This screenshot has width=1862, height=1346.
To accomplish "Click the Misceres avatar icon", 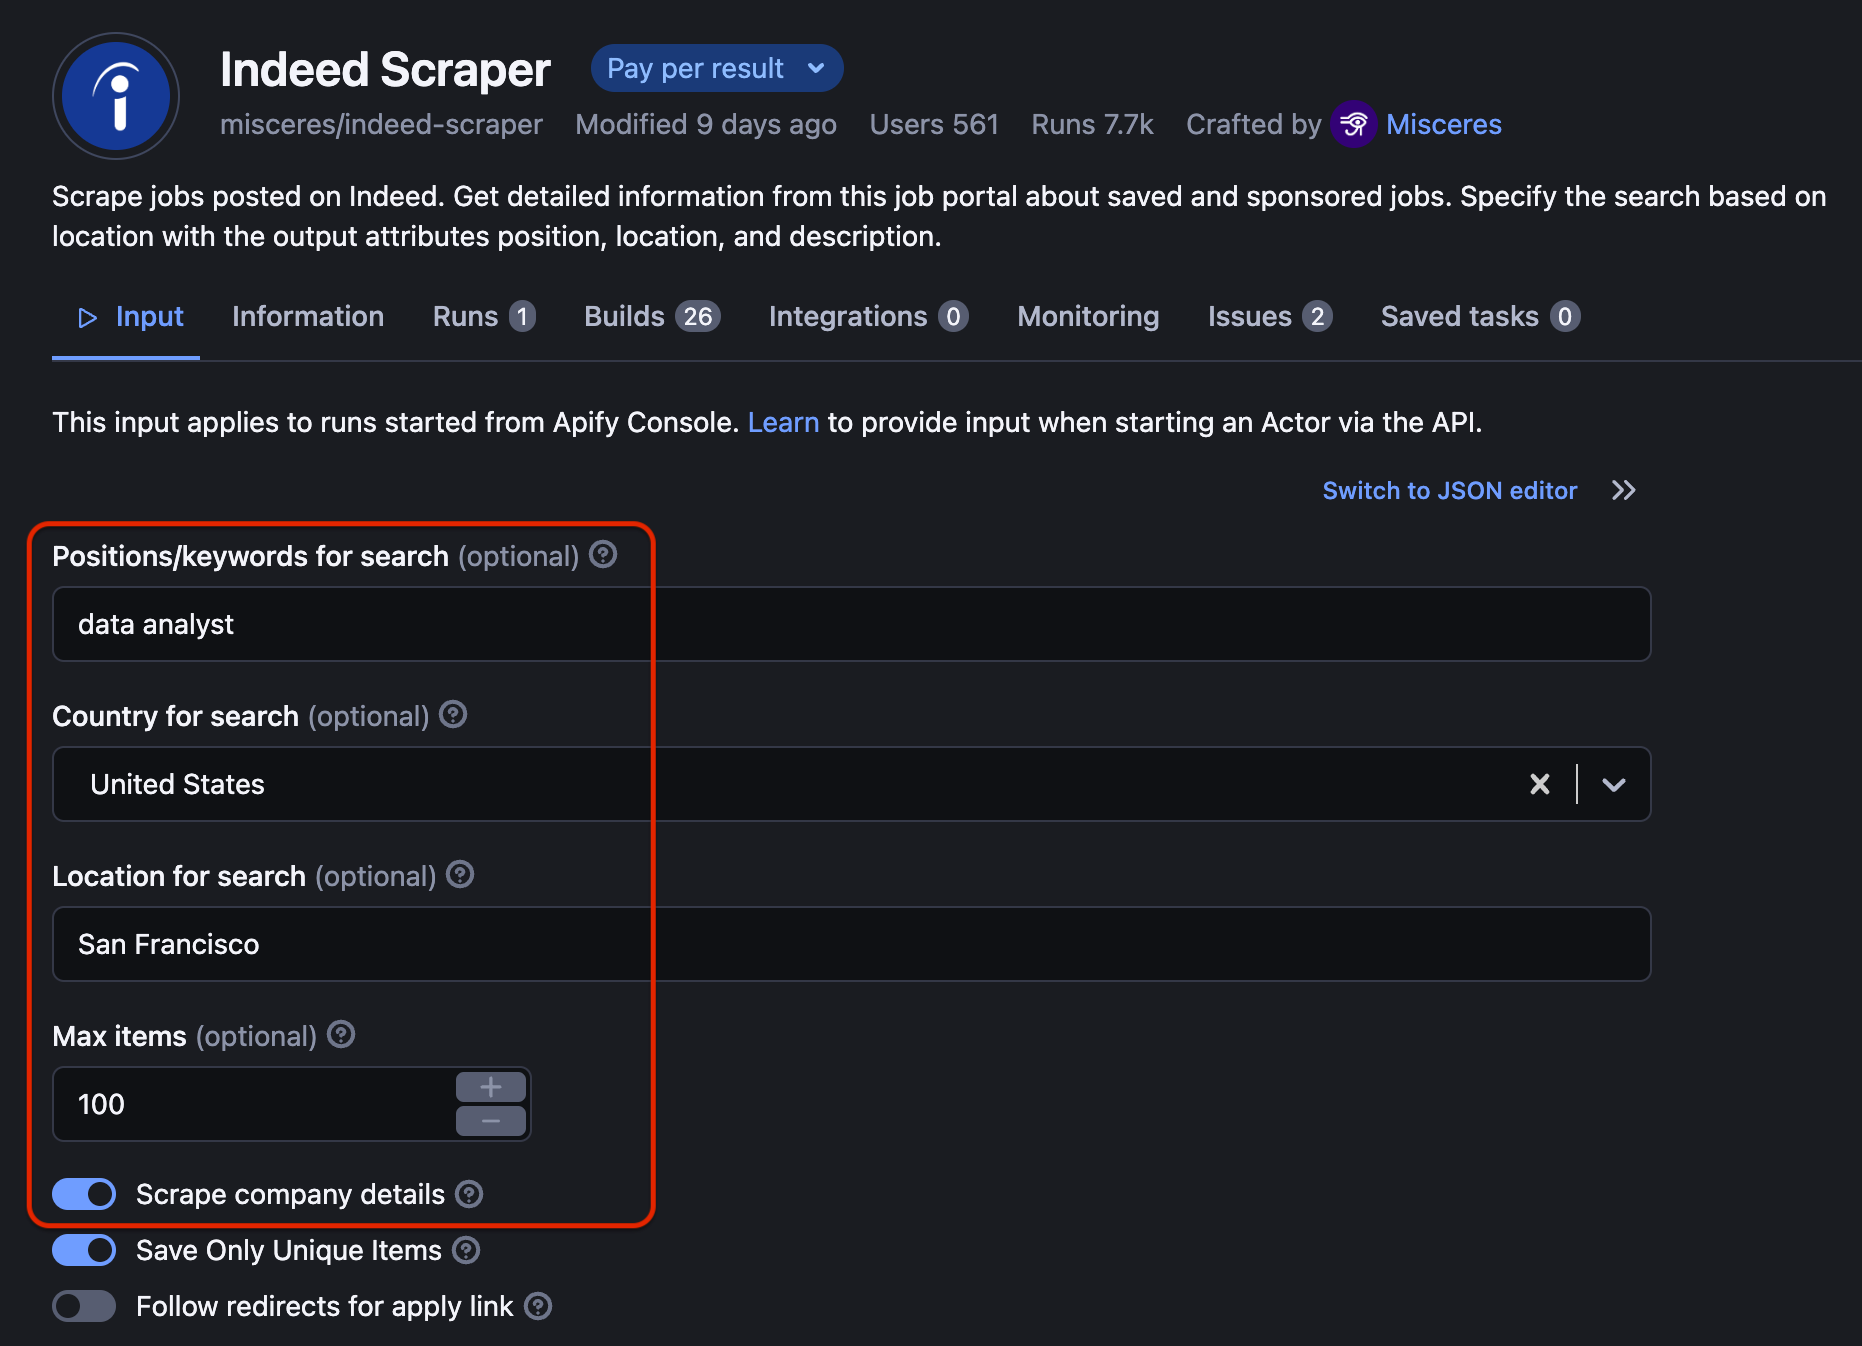I will (1353, 124).
